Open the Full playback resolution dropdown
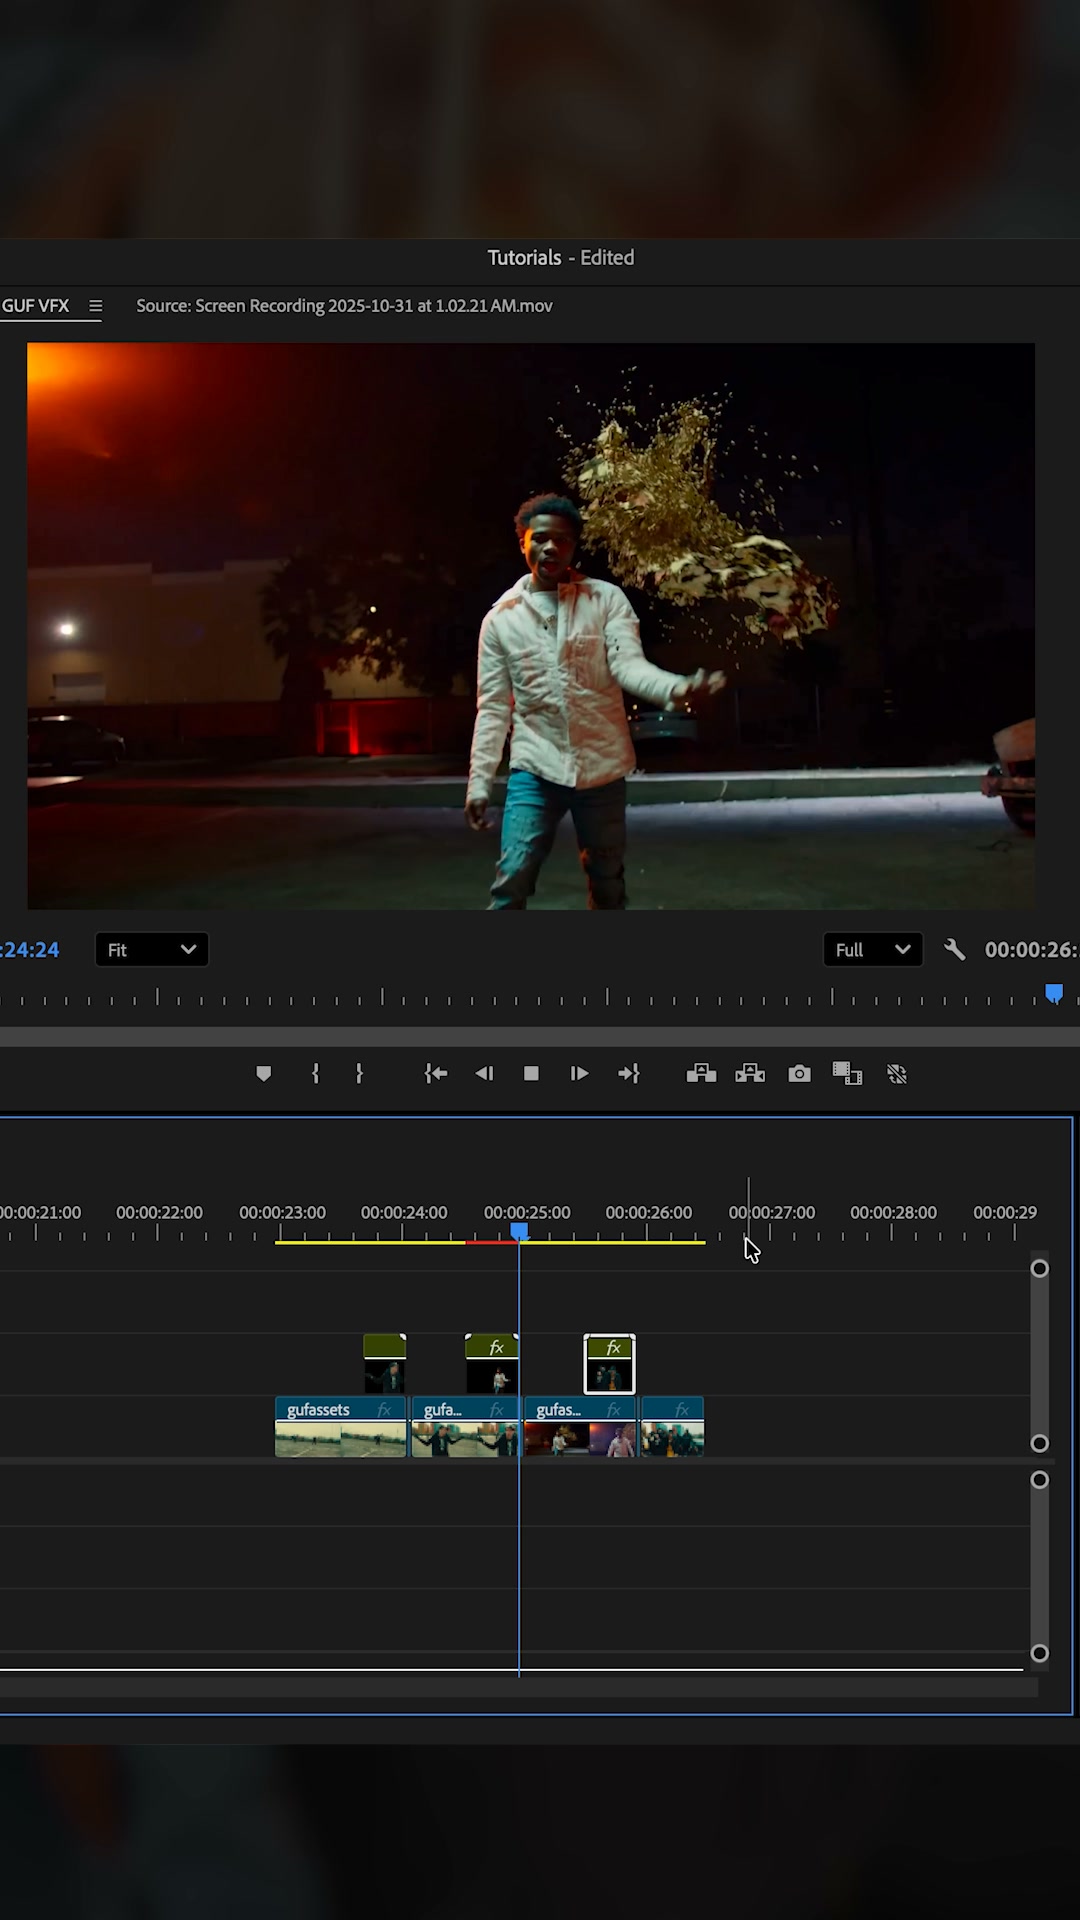The width and height of the screenshot is (1080, 1920). [873, 950]
